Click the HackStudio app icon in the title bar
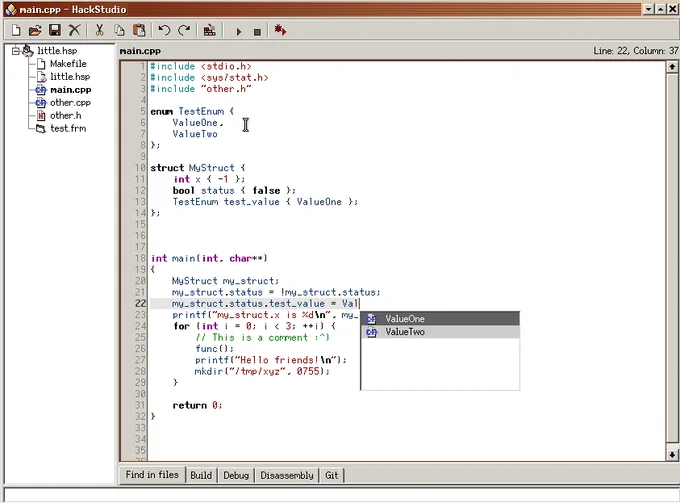Image resolution: width=680 pixels, height=503 pixels. [11, 10]
